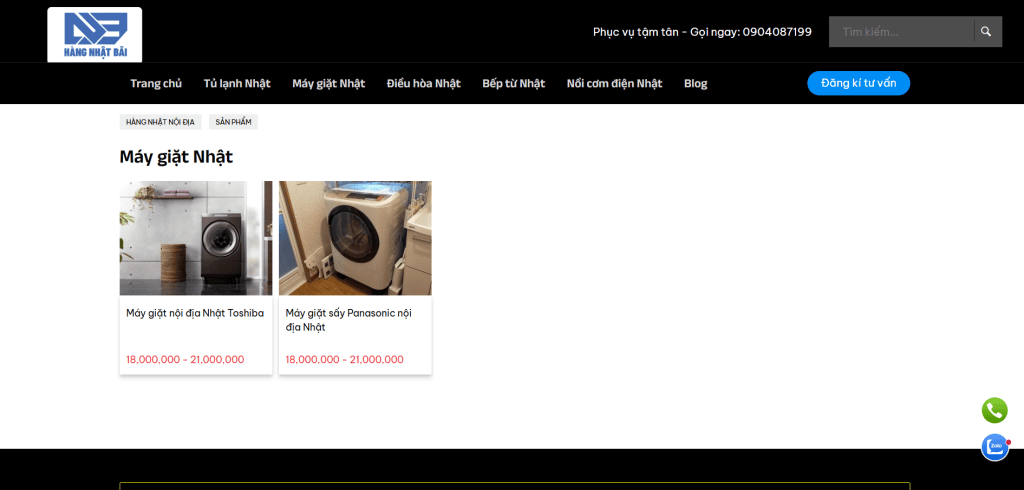Screen dimensions: 1024x490
Task: Go to Trang chủ menu item
Action: tap(156, 84)
